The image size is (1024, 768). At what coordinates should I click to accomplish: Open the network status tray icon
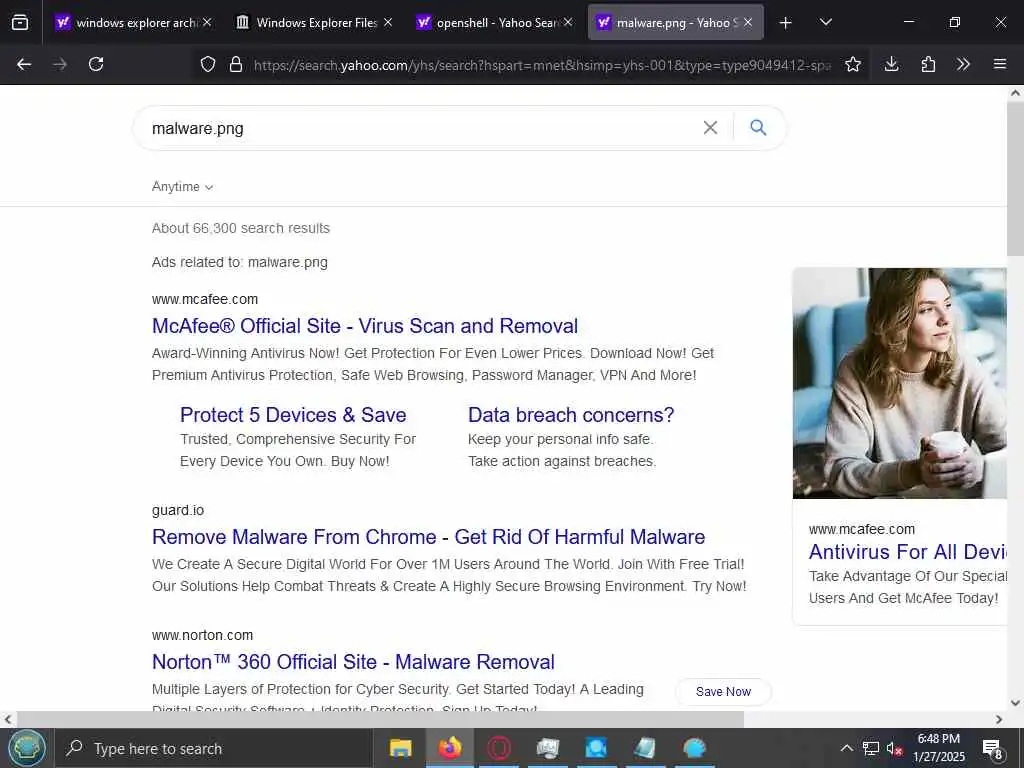pos(871,748)
